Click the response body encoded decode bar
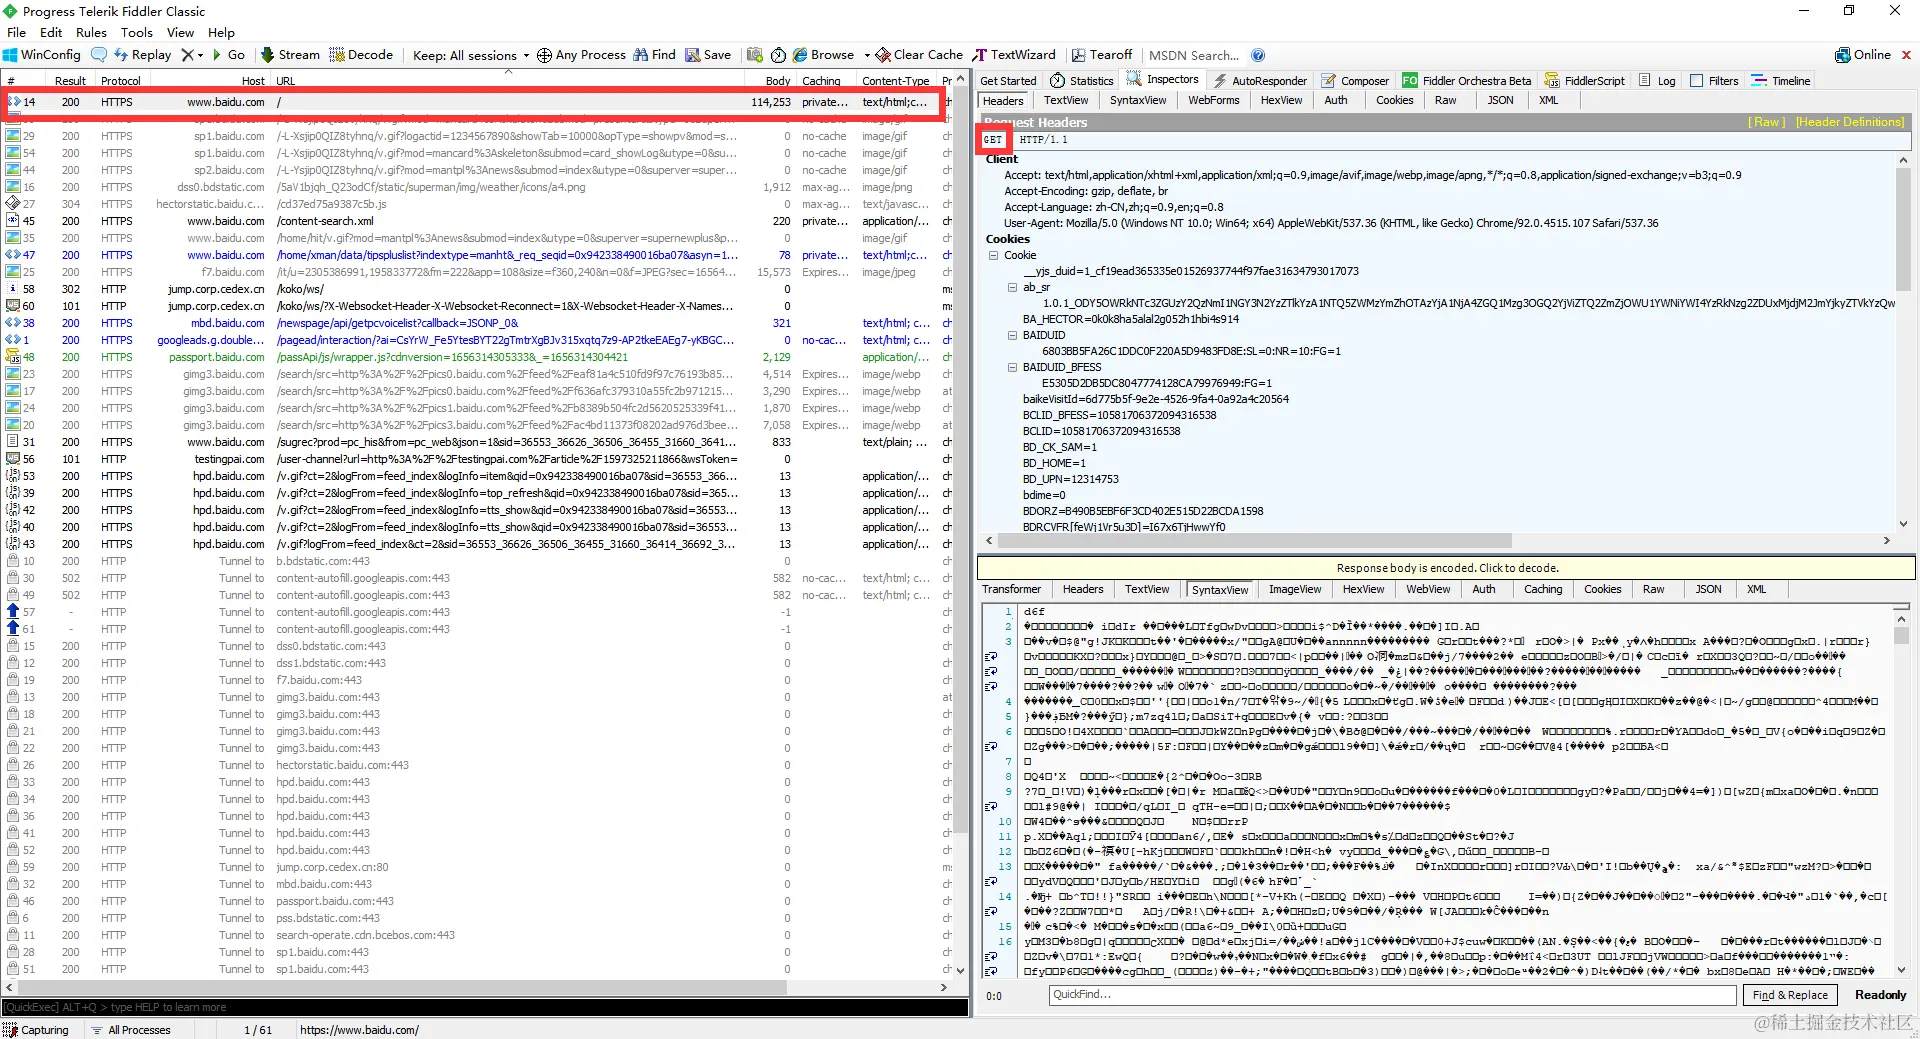Screen dimensions: 1920x1039 [x=1446, y=568]
